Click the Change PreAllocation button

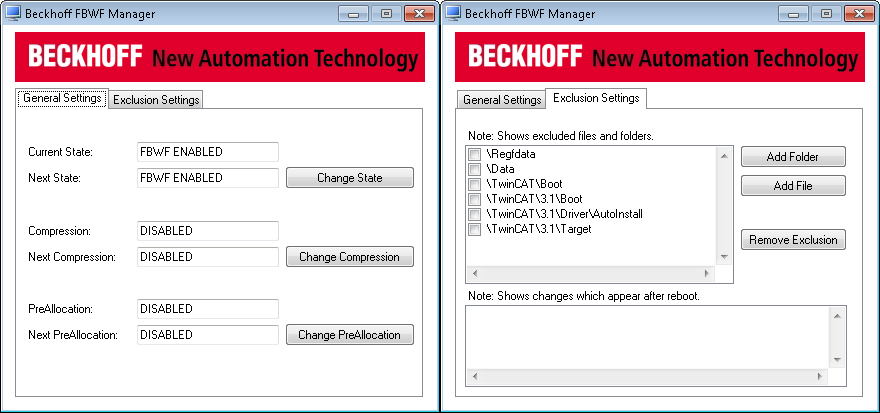coord(350,335)
